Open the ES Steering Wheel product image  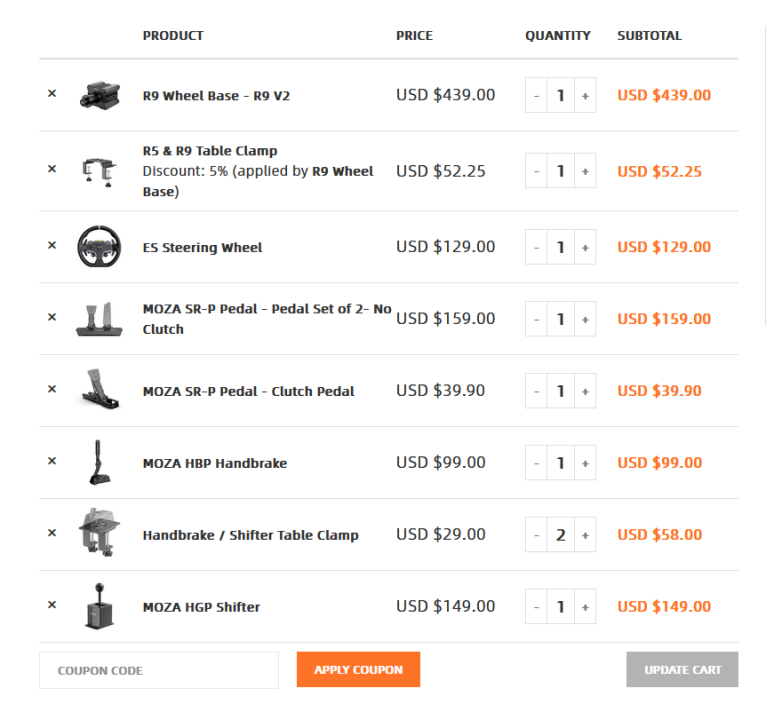tap(99, 247)
